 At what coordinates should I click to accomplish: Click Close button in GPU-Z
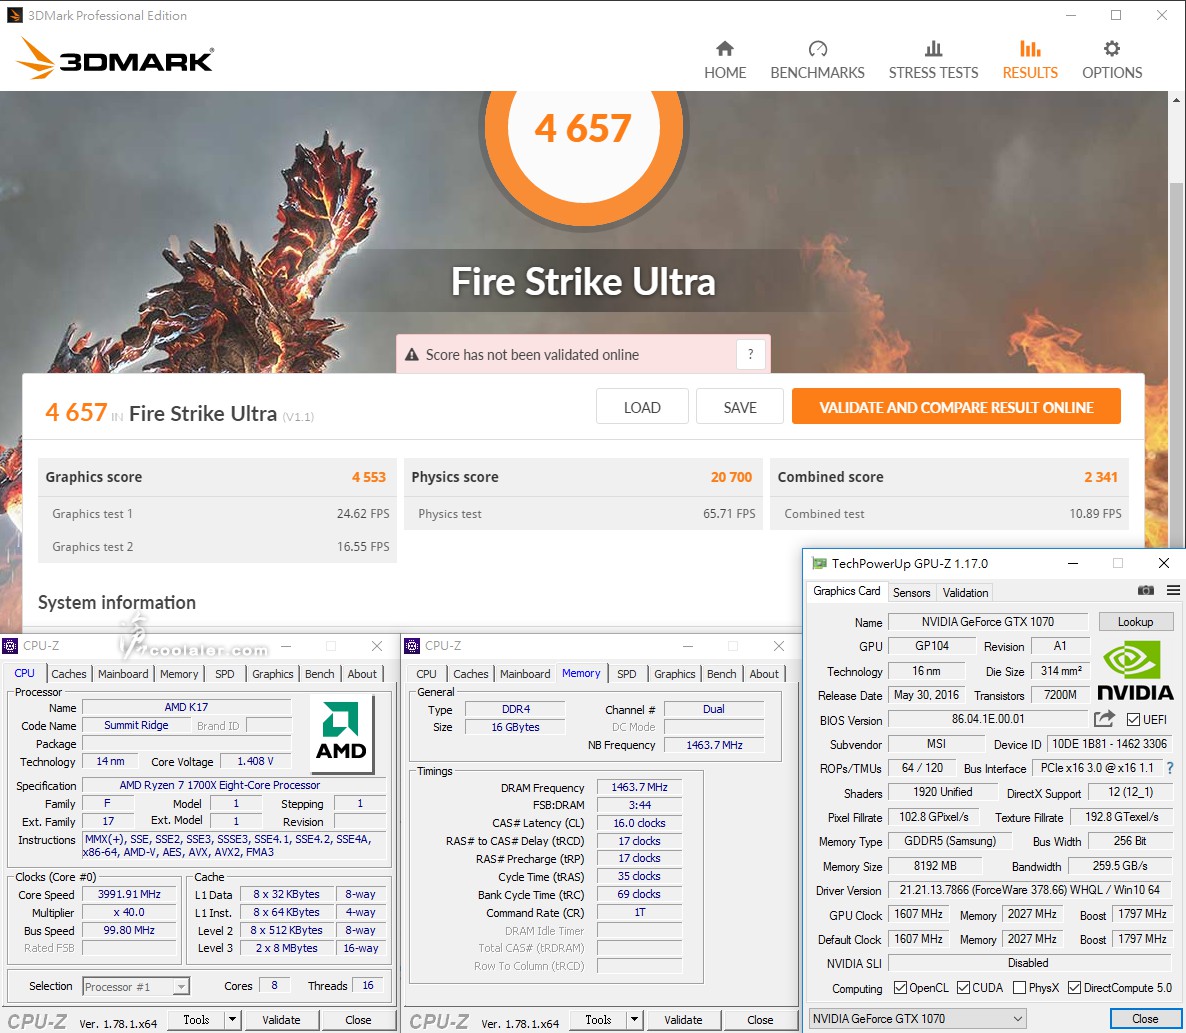[1145, 1019]
